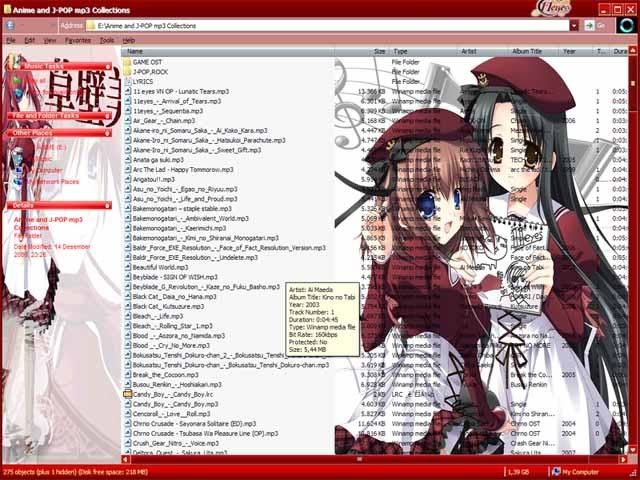
Task: Select Busou_Renkin_-_Hoshiakari.mp3
Action: (178, 384)
